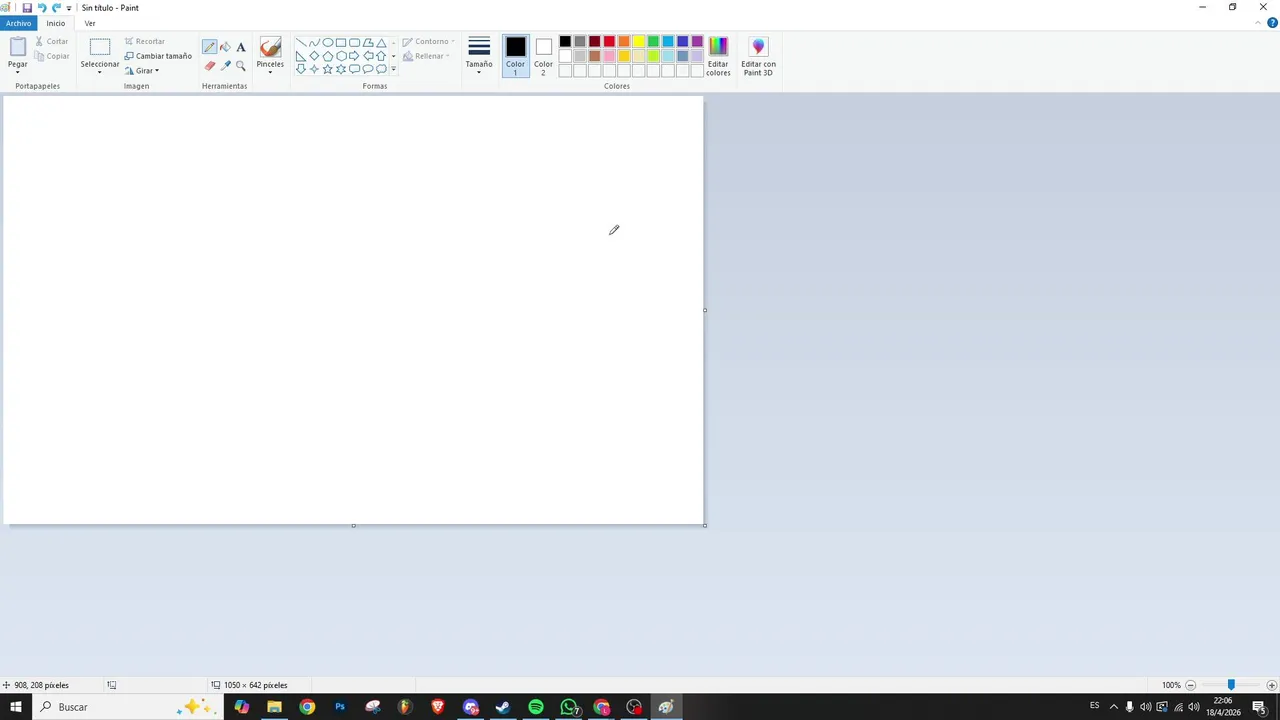Choose the Right arrow shape
The width and height of the screenshot is (1280, 720).
click(x=355, y=56)
